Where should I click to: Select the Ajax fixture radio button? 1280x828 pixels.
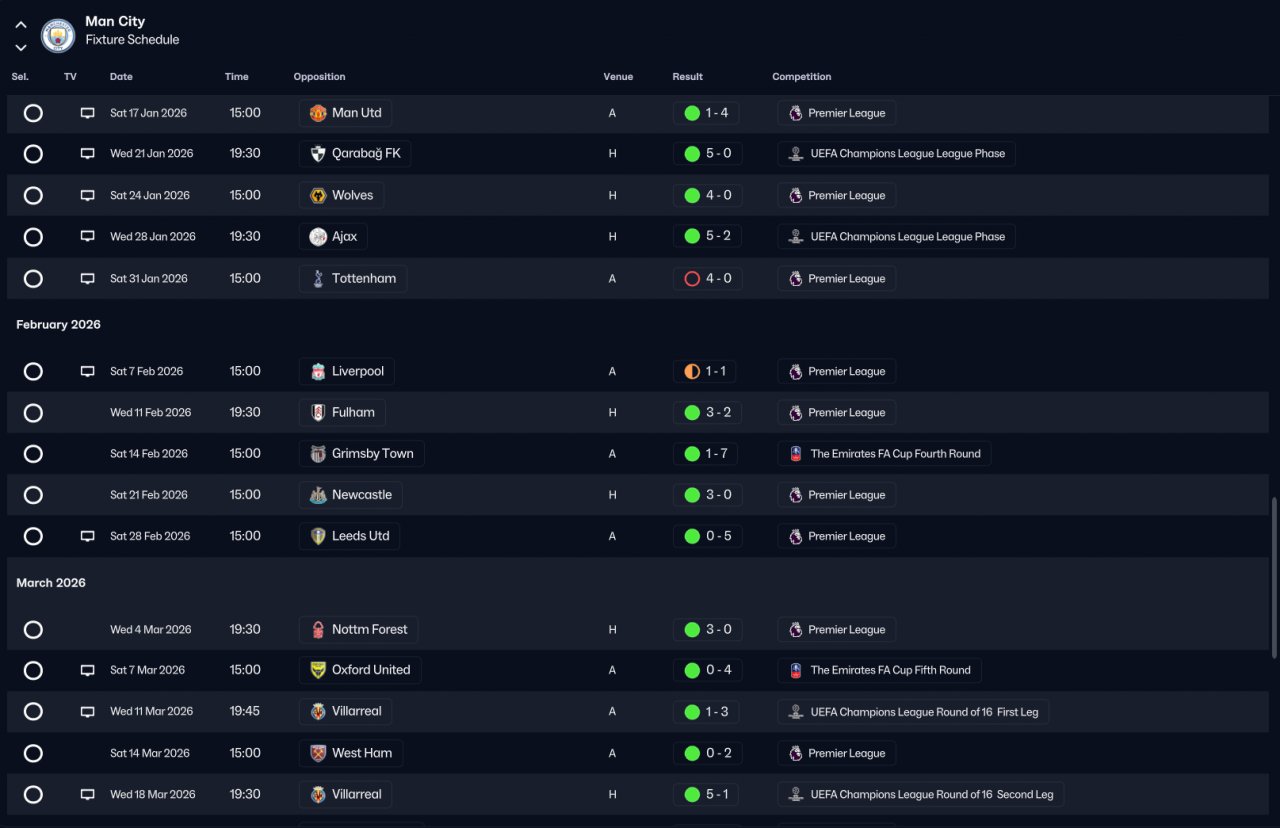[x=33, y=237]
